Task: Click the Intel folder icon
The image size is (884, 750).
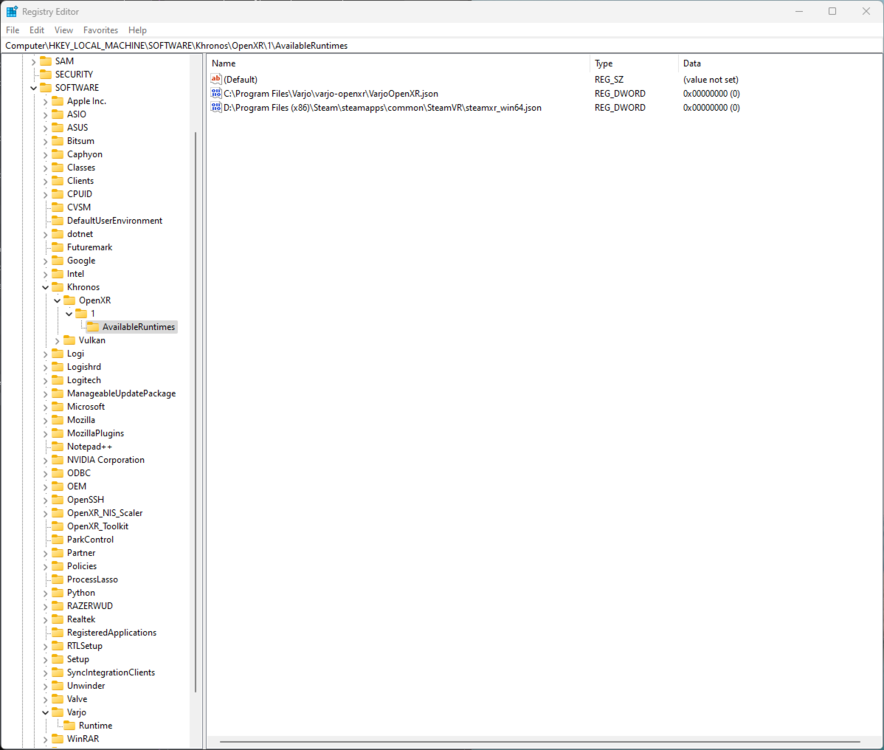Action: click(x=58, y=273)
